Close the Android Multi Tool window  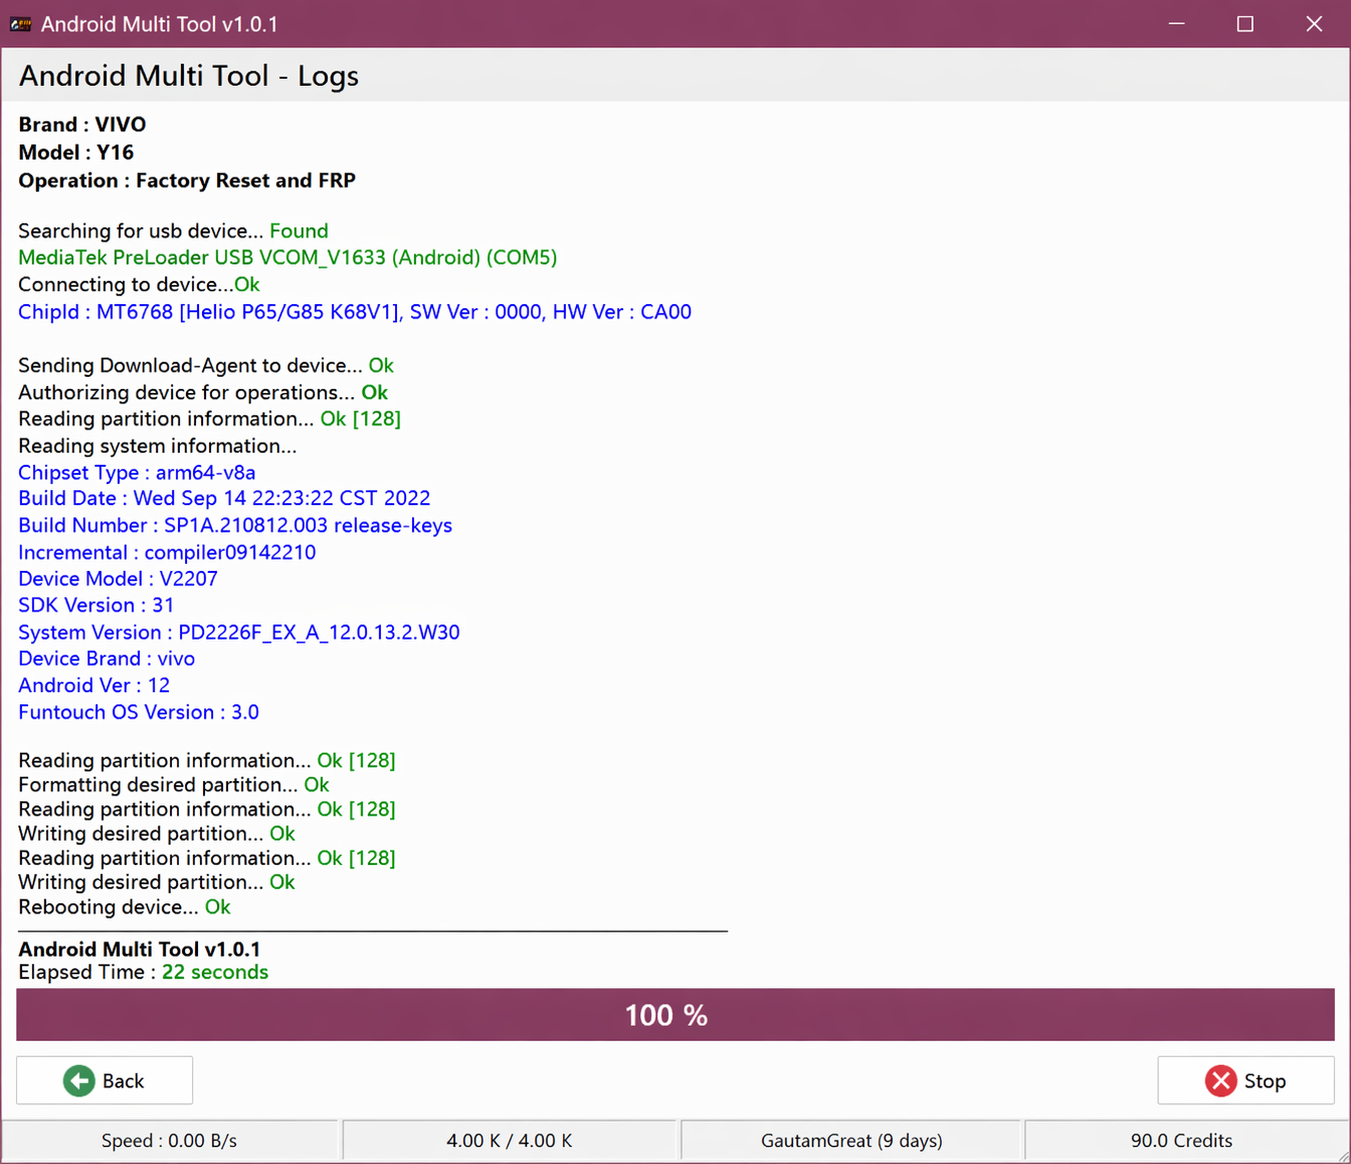click(1314, 24)
